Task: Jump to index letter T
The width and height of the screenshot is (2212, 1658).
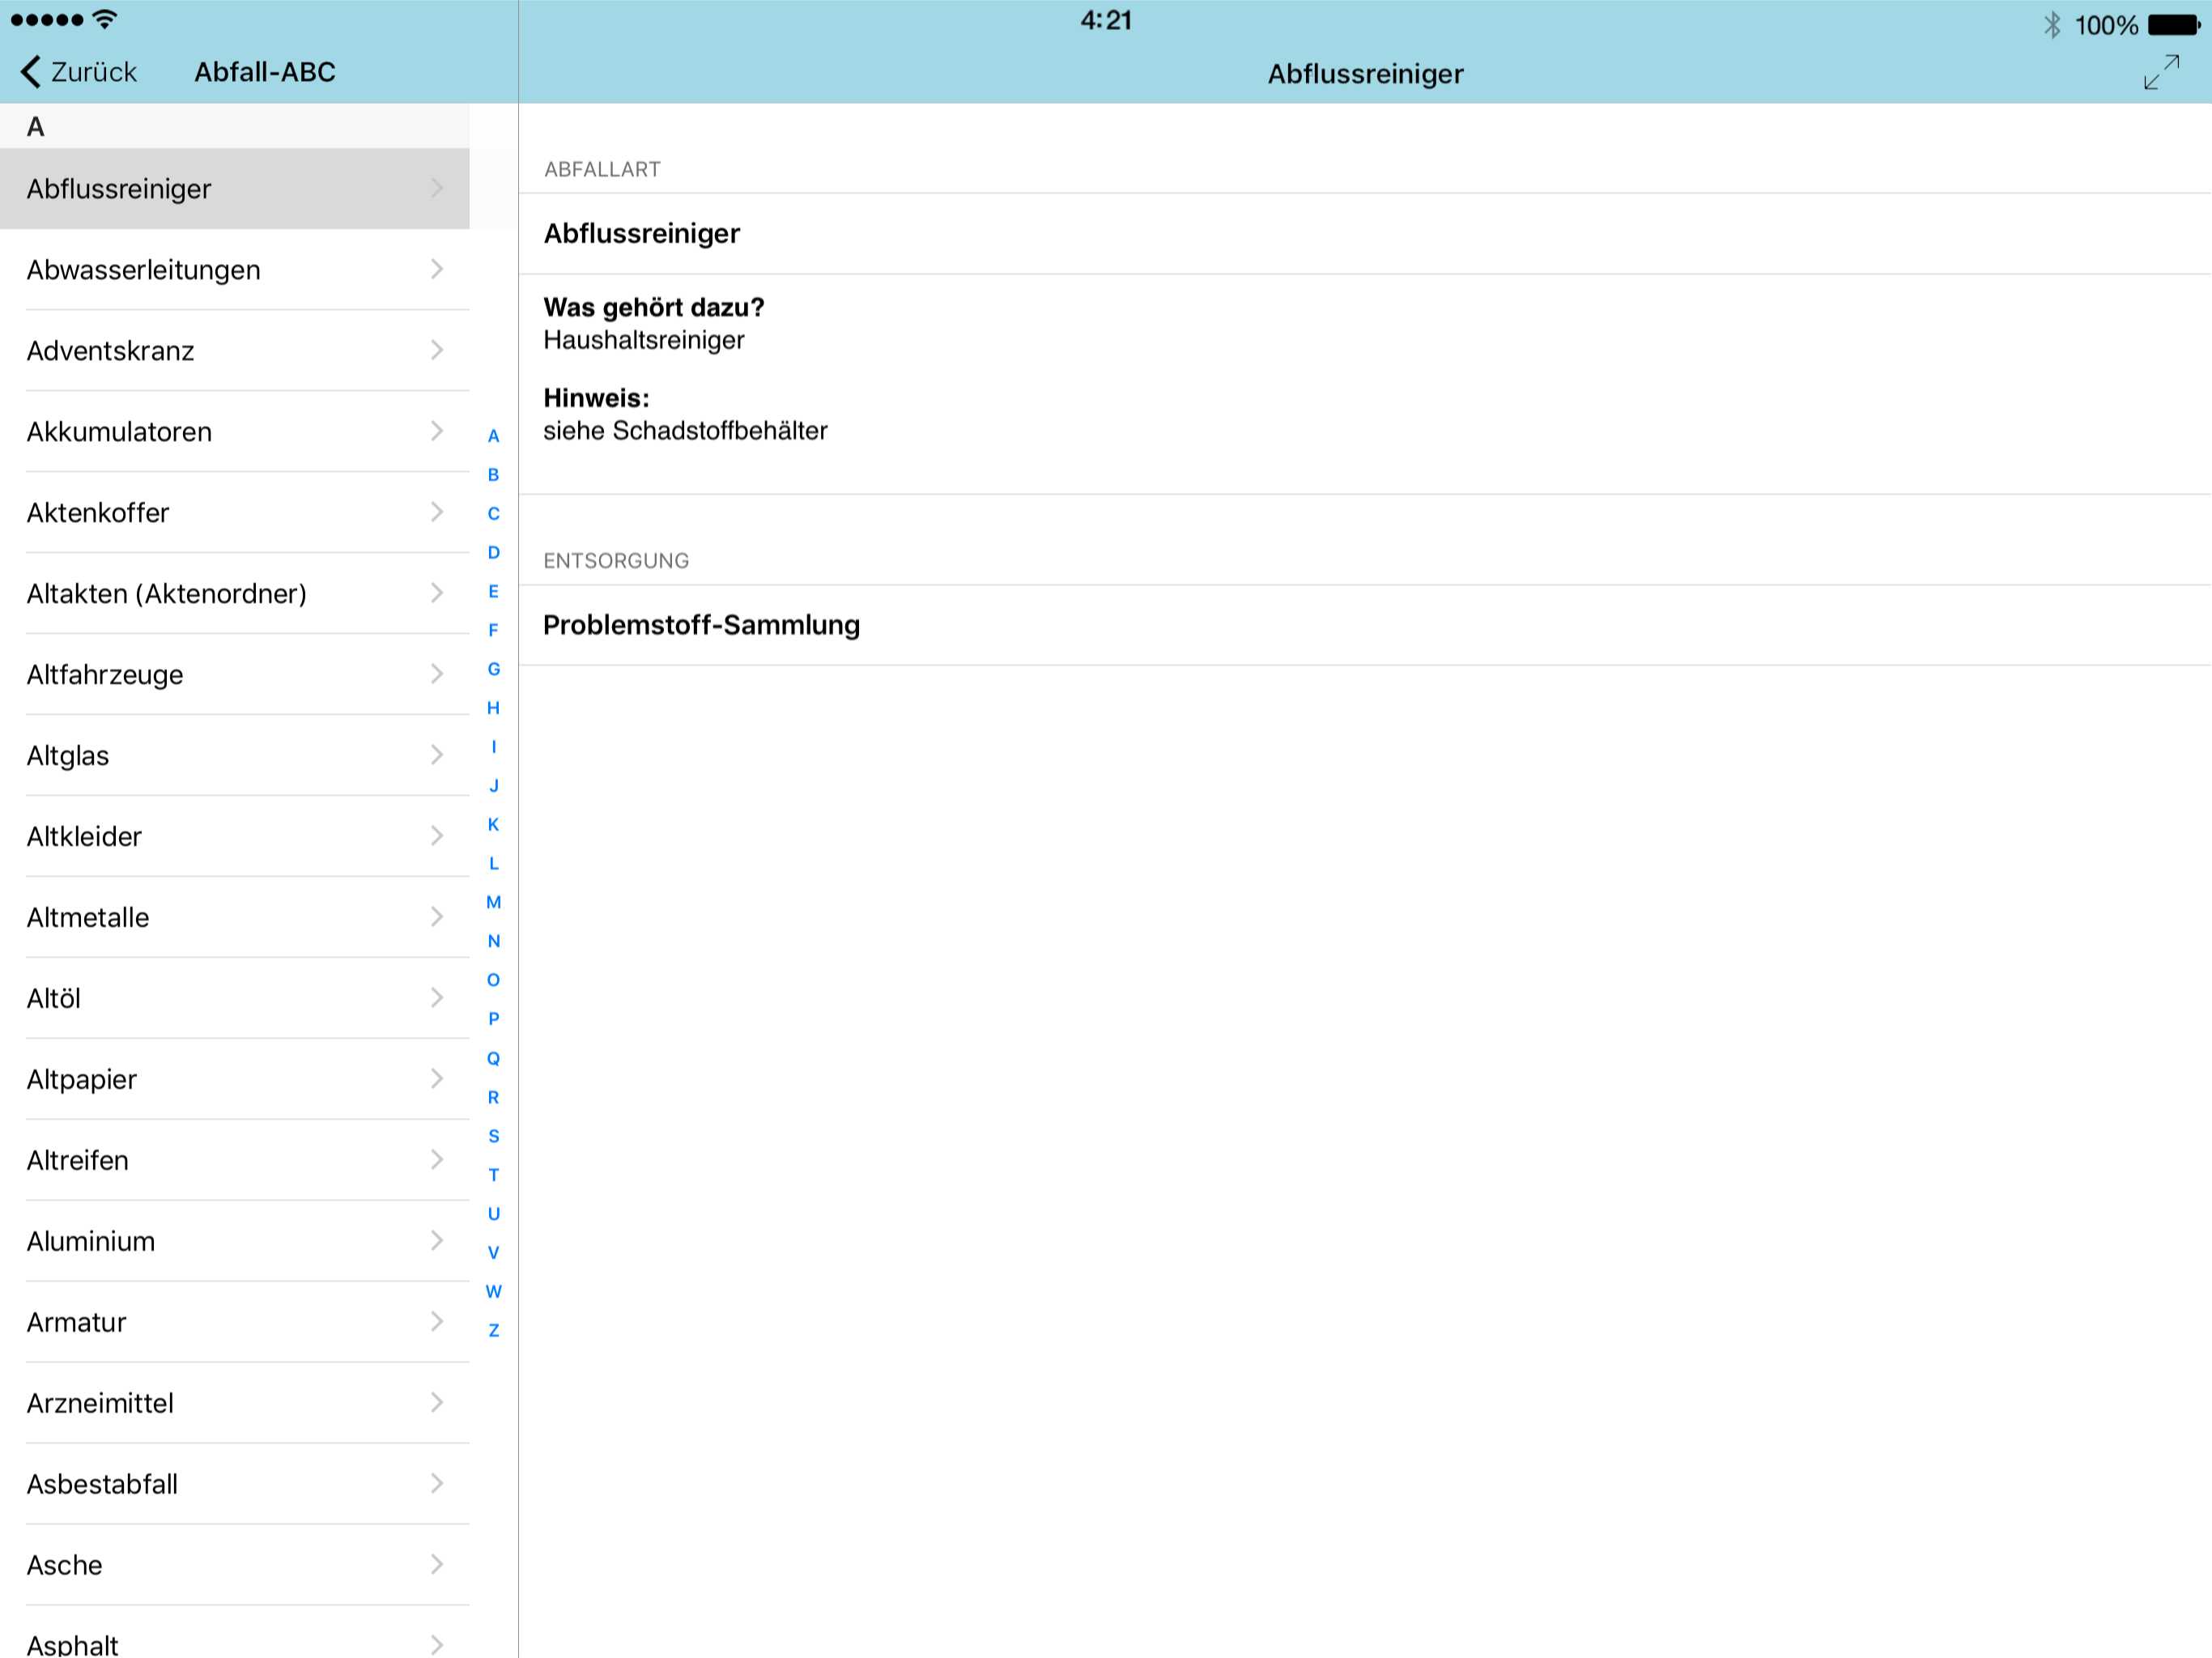Action: tap(493, 1175)
